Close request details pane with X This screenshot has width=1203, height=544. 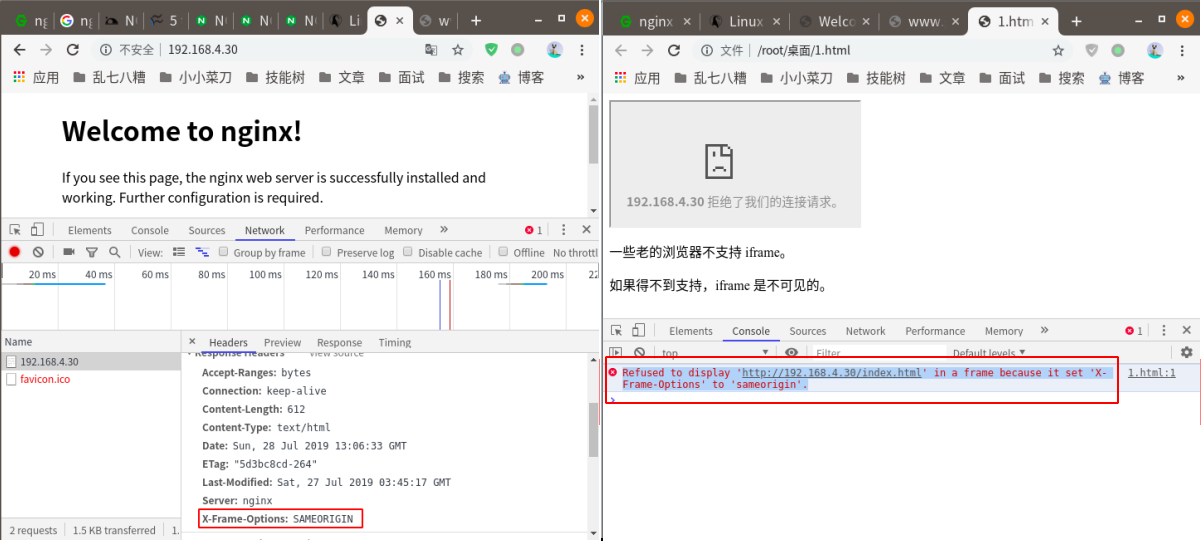pos(192,342)
